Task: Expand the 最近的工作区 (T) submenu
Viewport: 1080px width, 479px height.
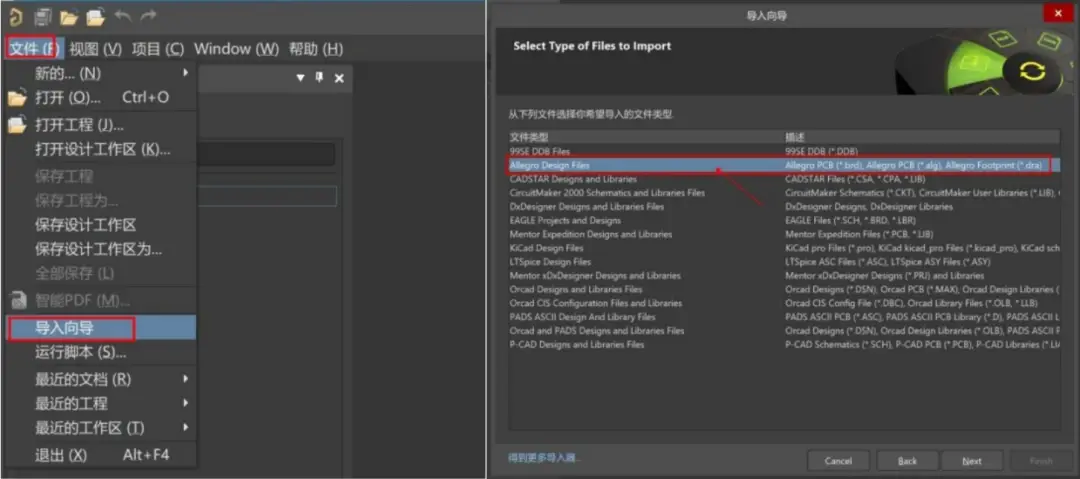Action: click(185, 427)
